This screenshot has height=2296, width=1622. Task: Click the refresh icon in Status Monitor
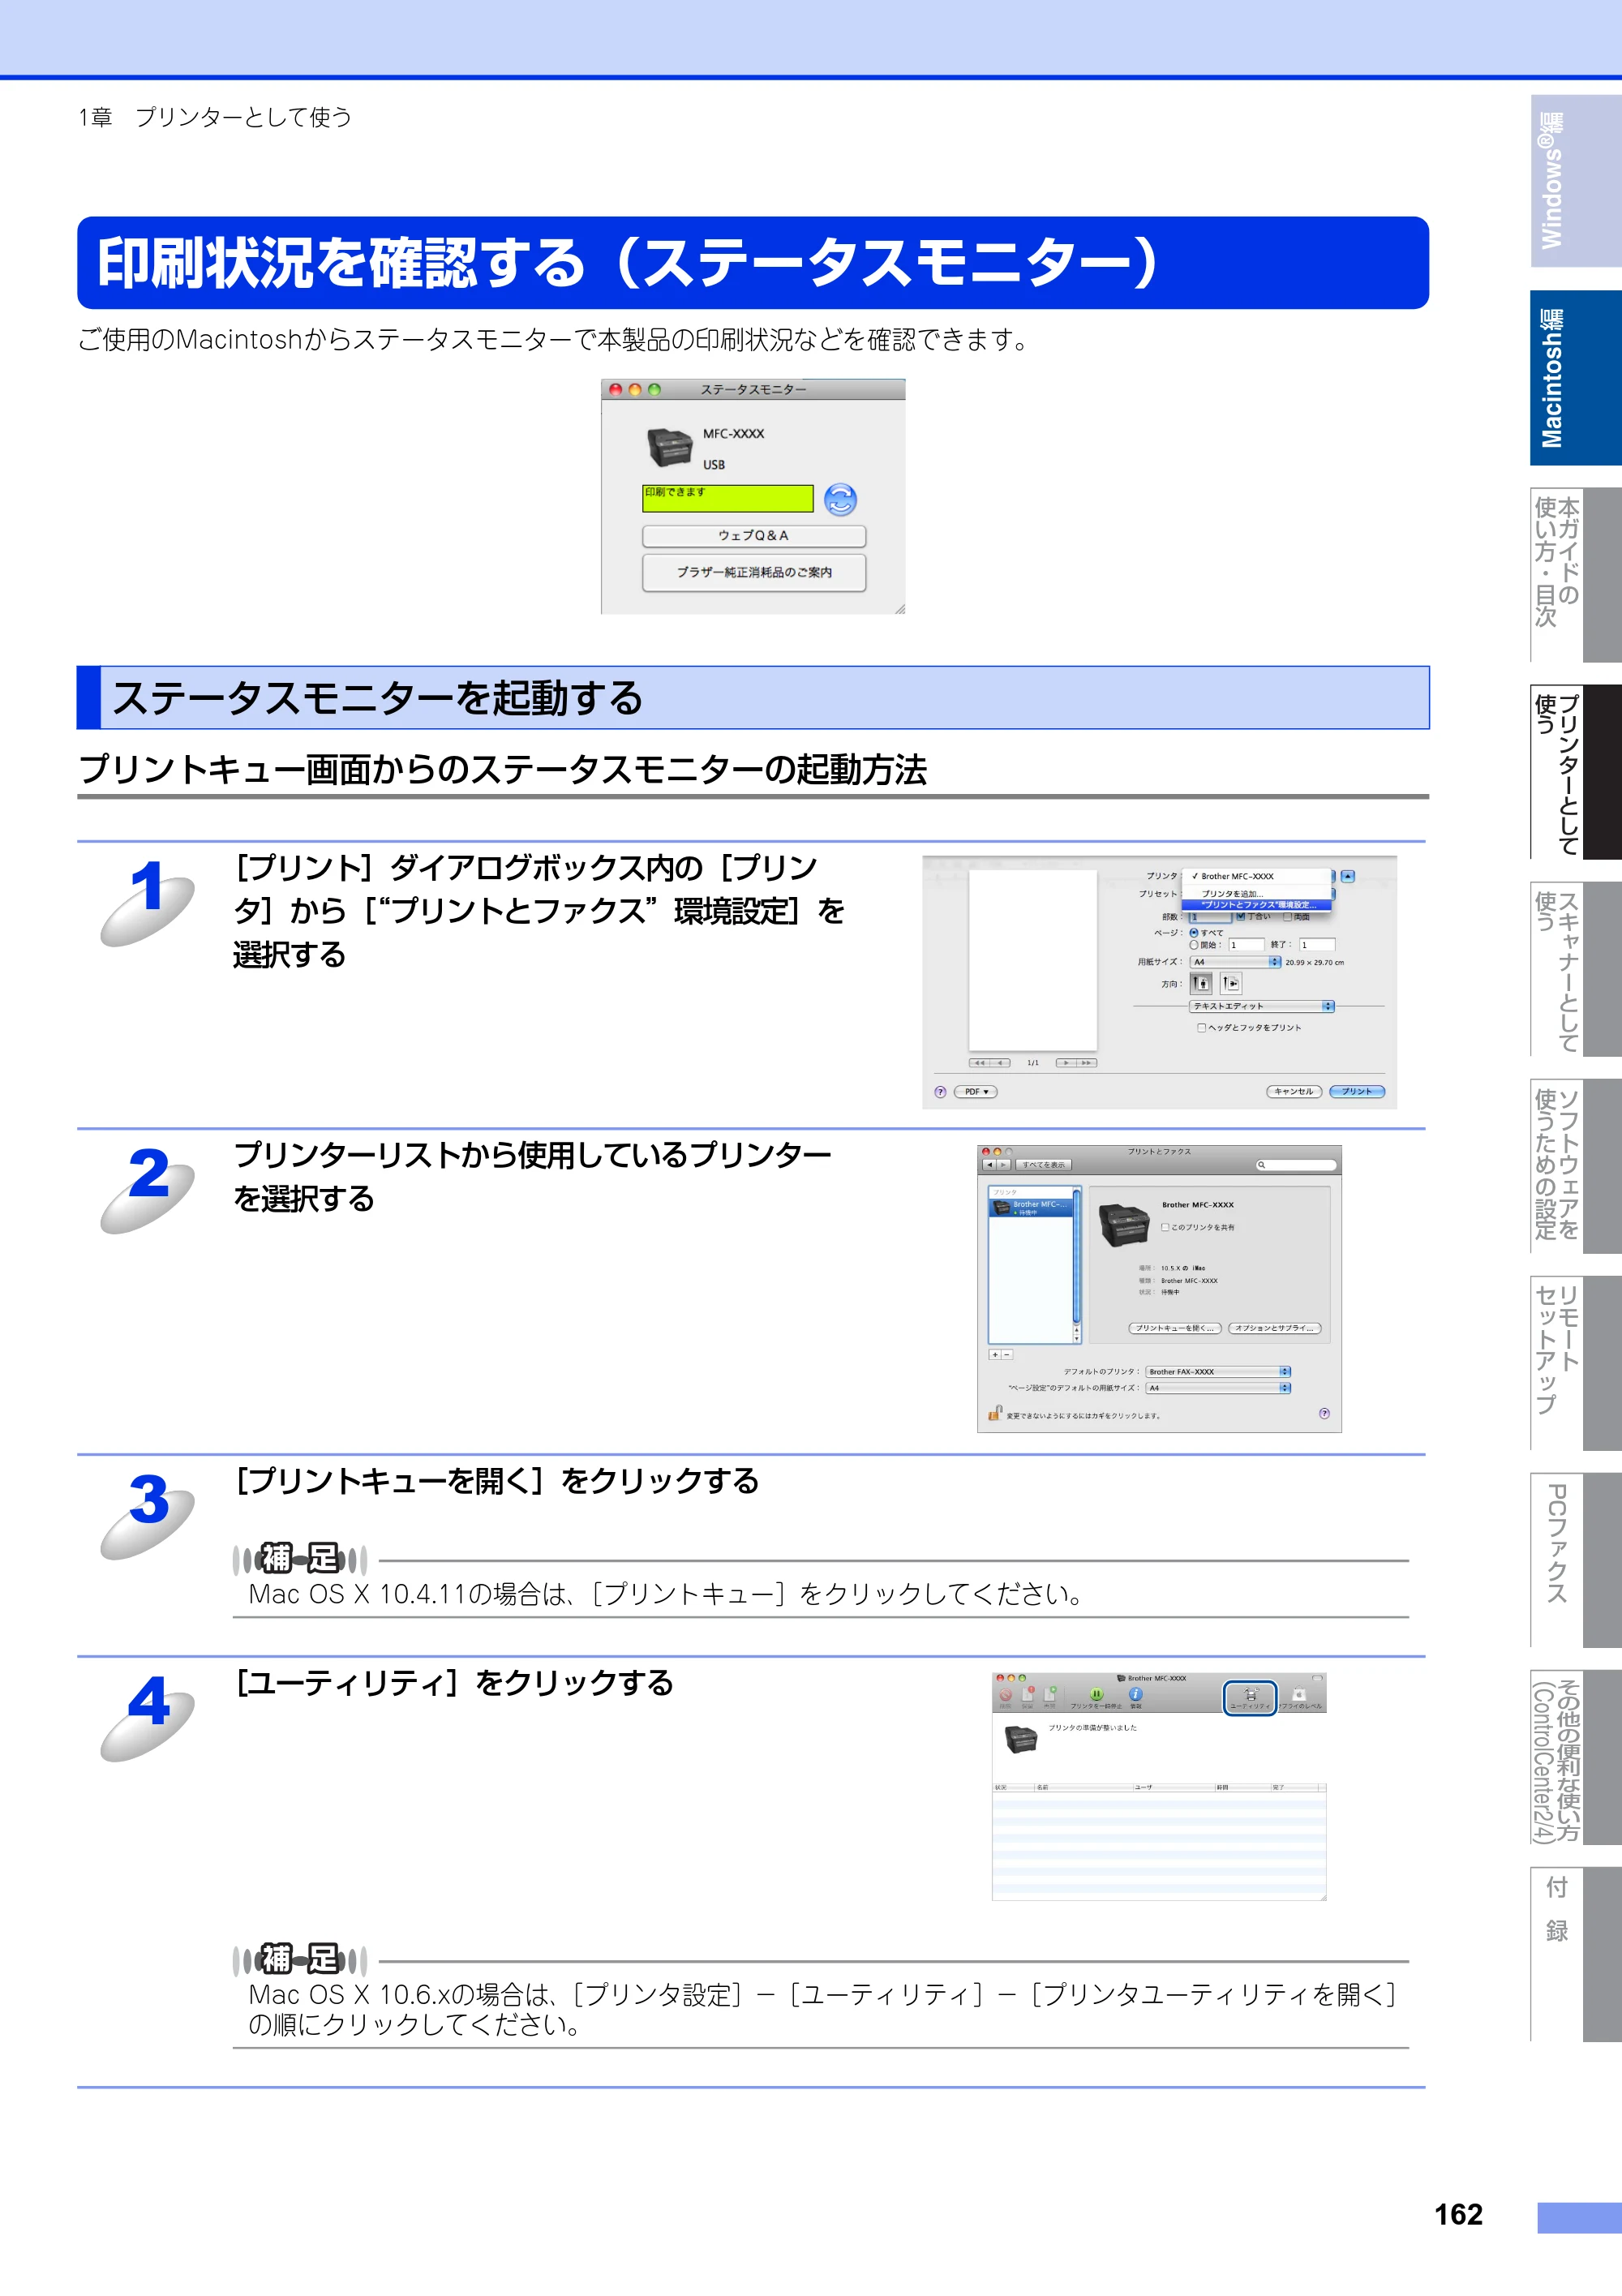(x=840, y=499)
